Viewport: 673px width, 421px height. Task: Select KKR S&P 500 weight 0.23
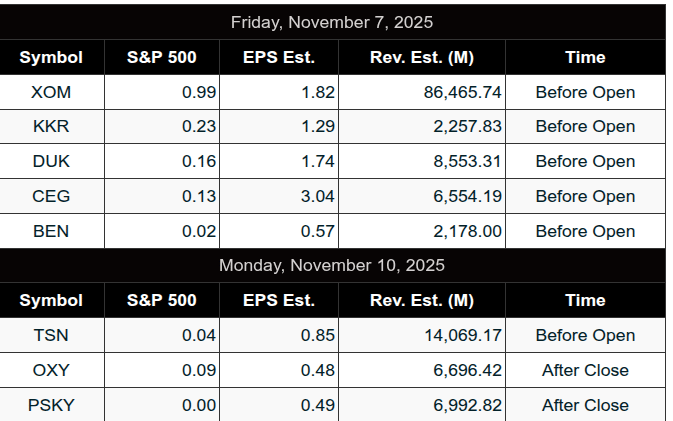pyautogui.click(x=199, y=127)
